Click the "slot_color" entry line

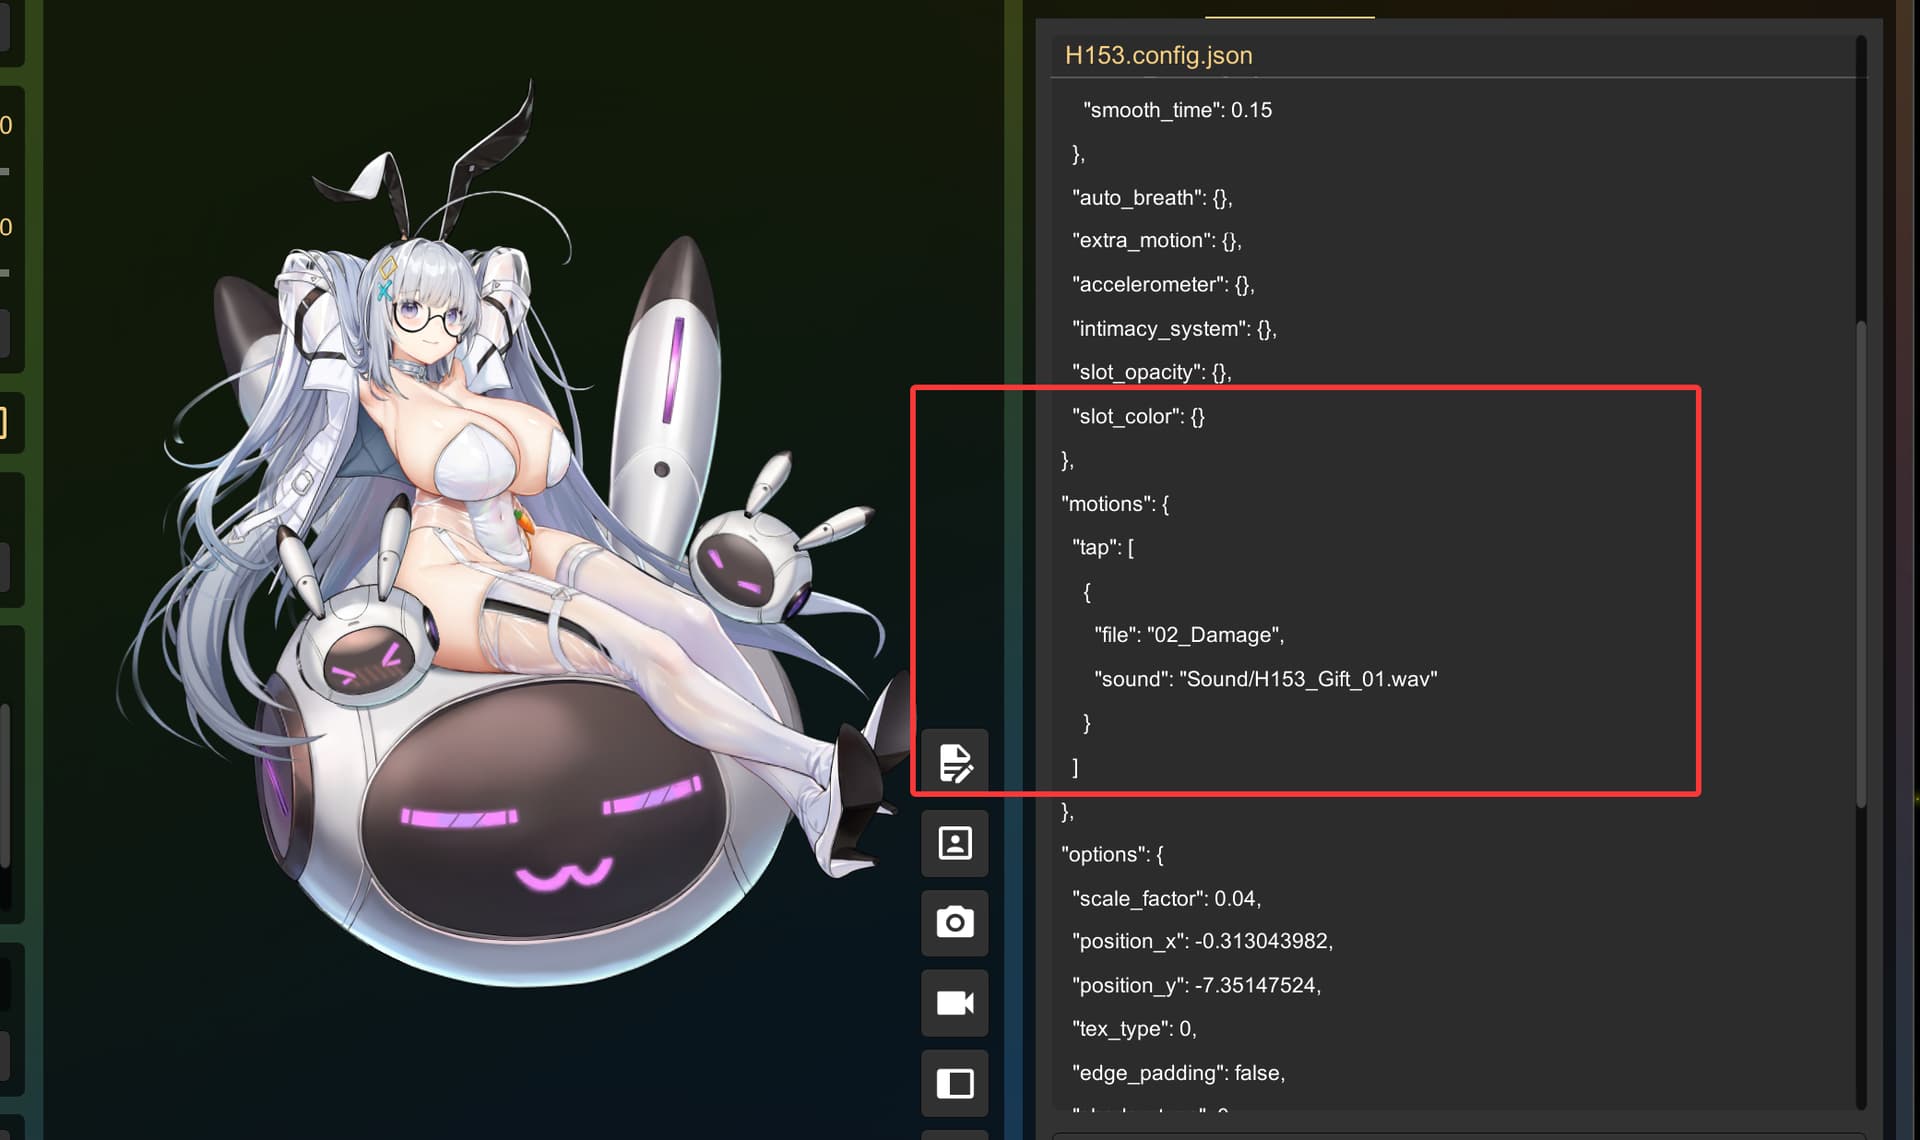click(1138, 416)
